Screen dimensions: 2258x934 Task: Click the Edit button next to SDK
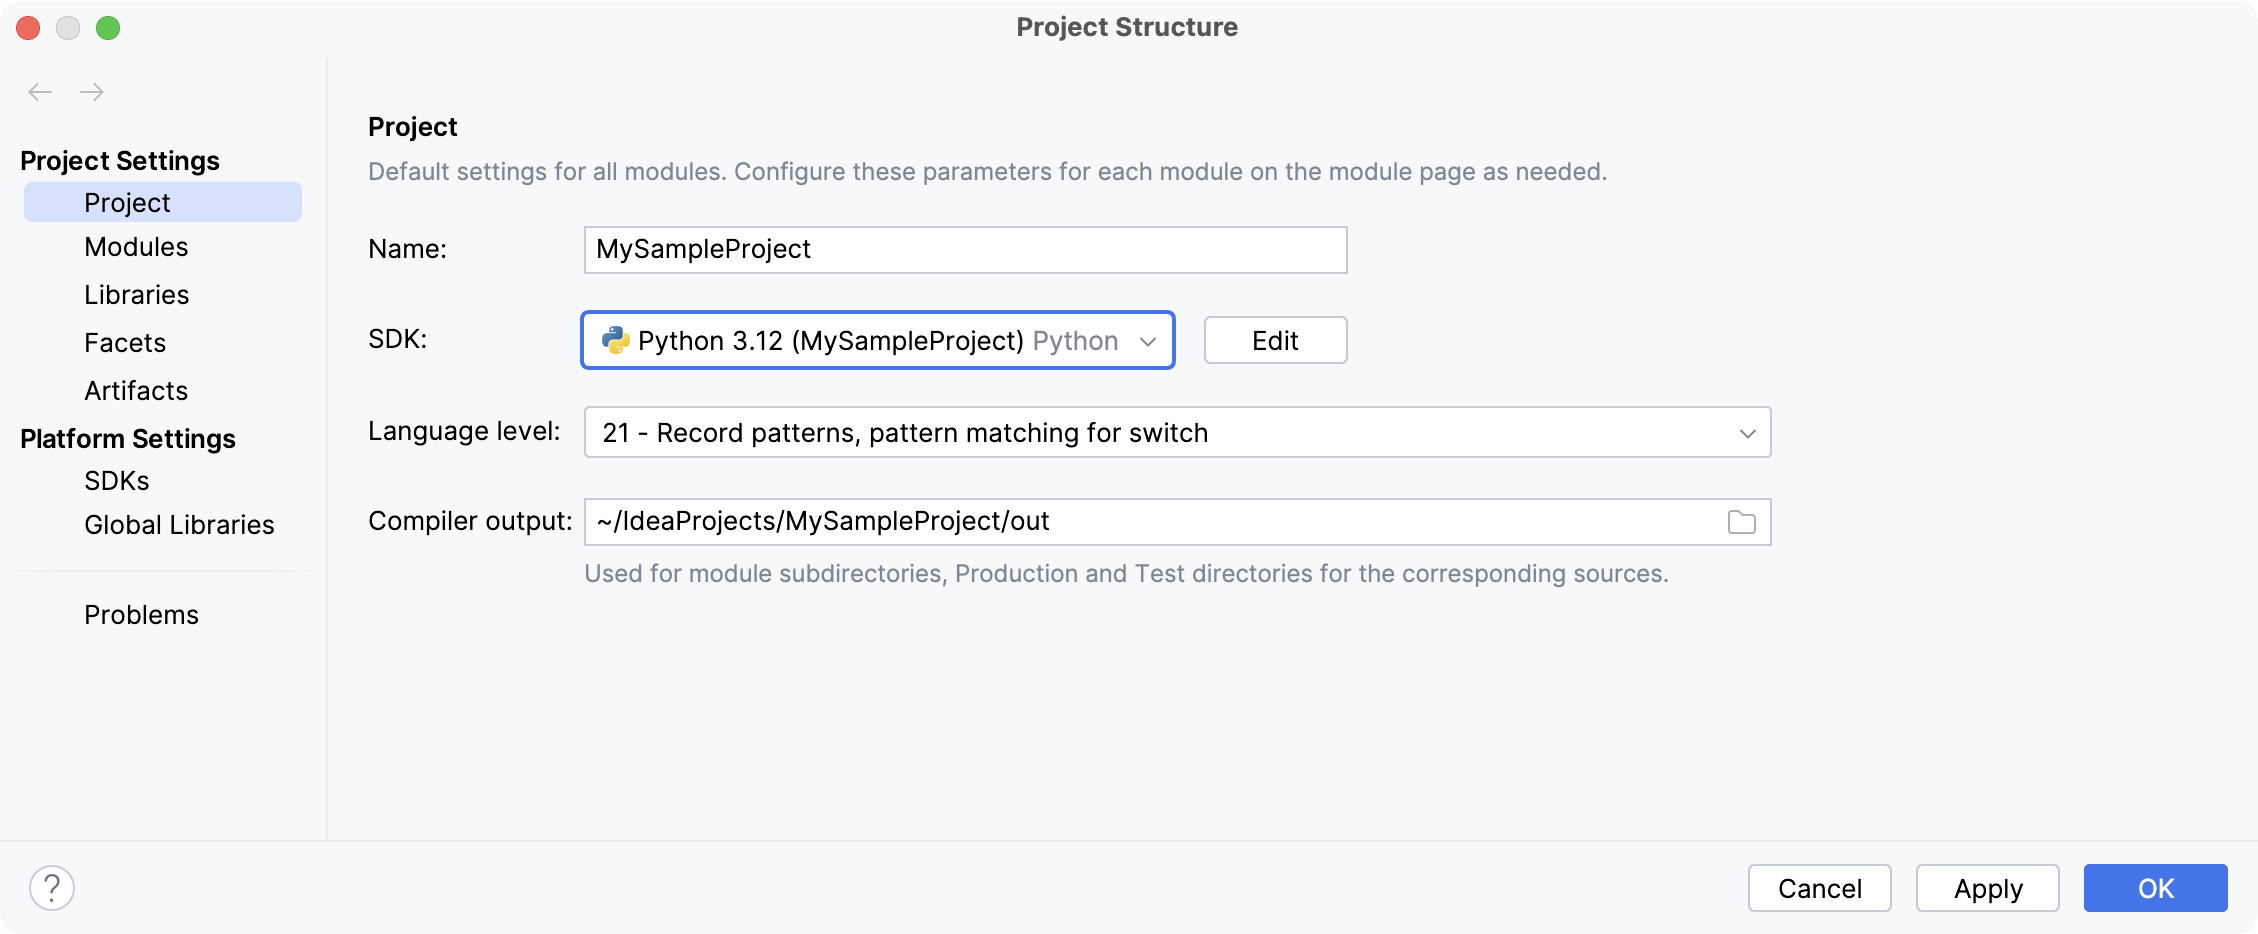click(x=1274, y=340)
